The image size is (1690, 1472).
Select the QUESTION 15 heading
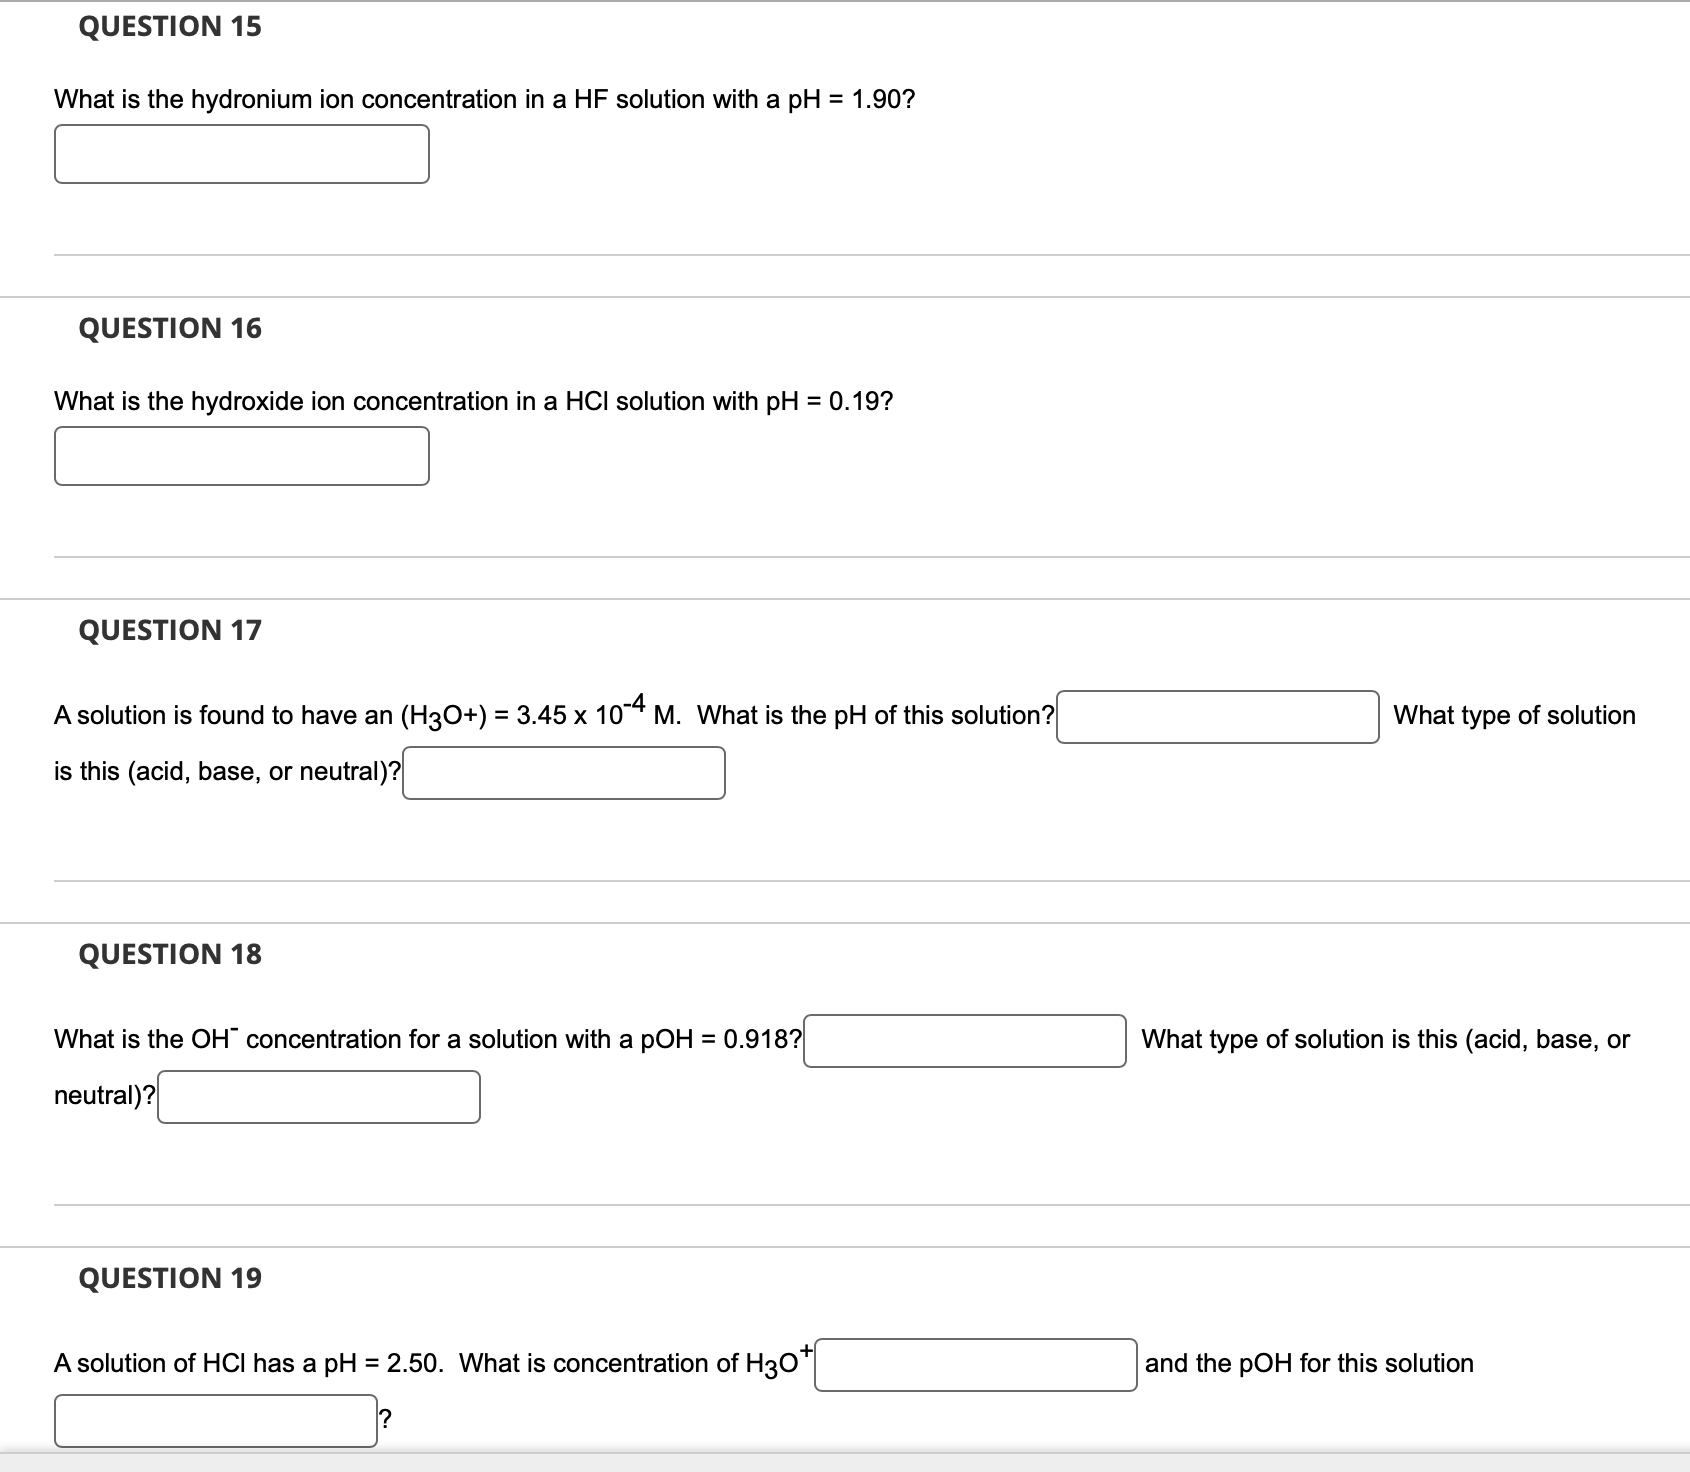[170, 27]
